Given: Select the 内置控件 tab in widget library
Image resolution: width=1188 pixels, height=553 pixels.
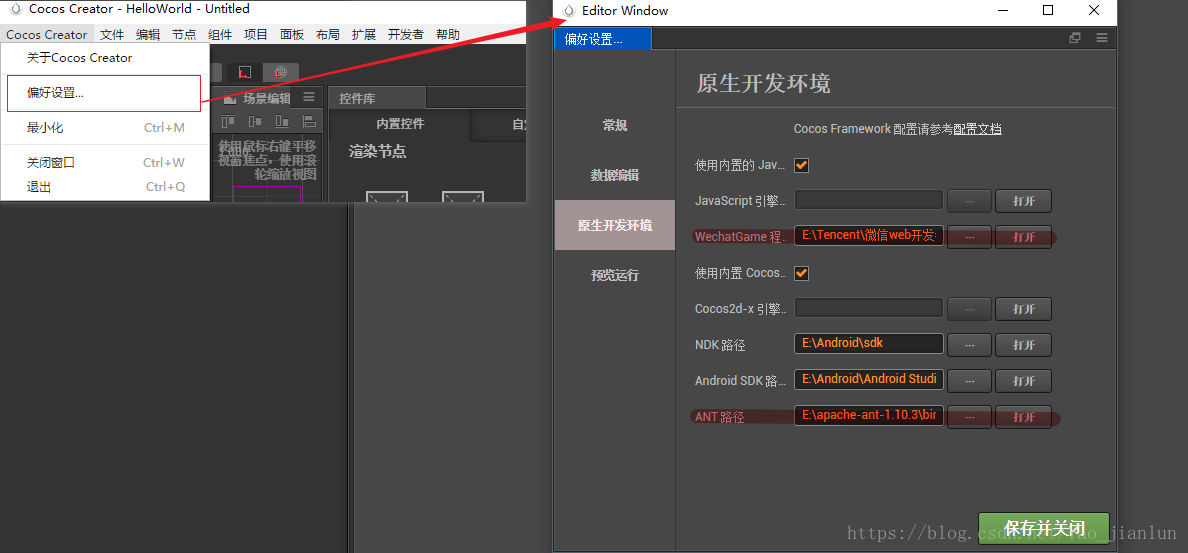Looking at the screenshot, I should (400, 124).
